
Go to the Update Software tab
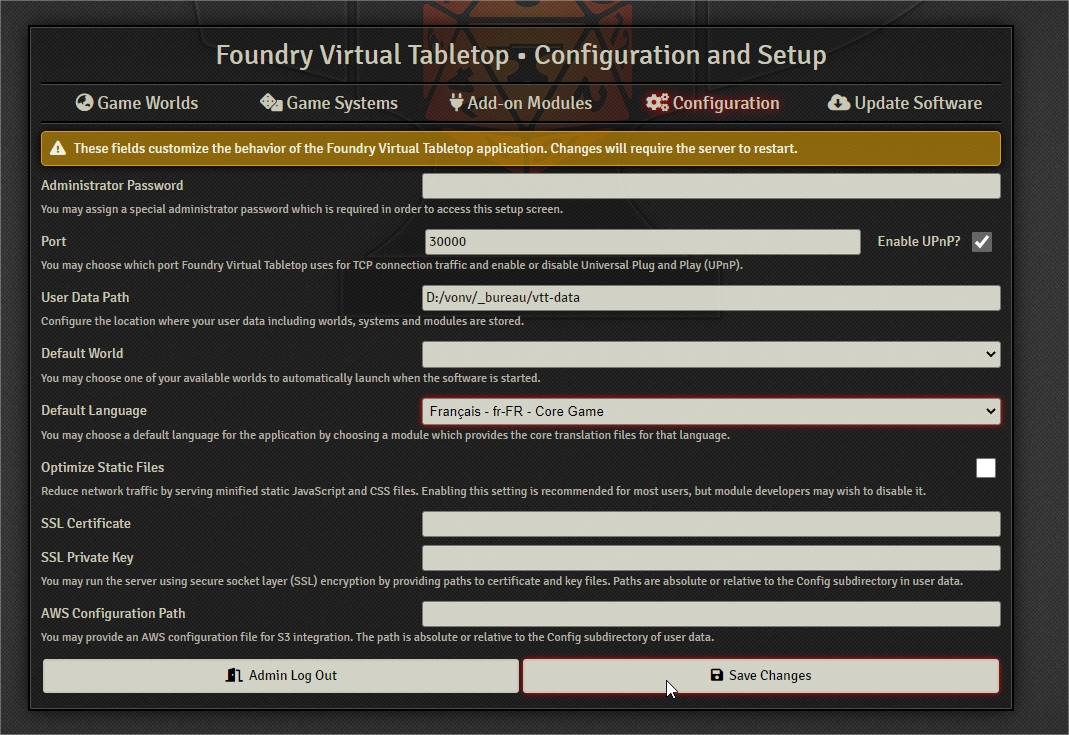coord(905,103)
